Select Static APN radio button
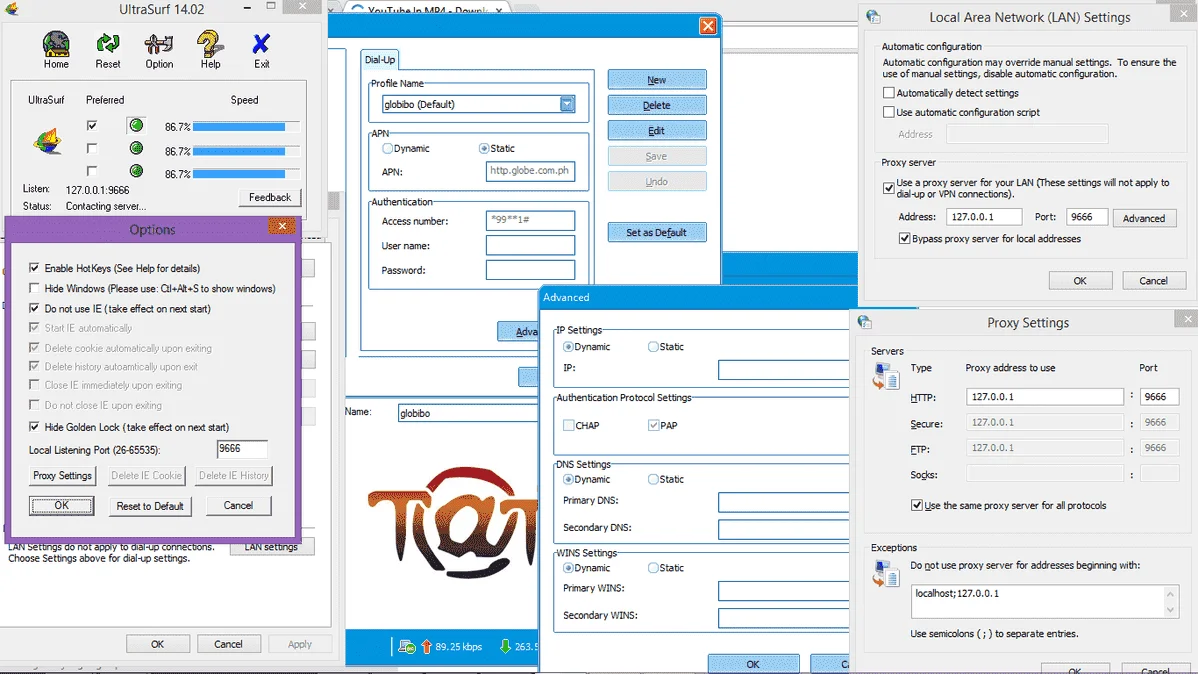The width and height of the screenshot is (1198, 674). [x=484, y=148]
